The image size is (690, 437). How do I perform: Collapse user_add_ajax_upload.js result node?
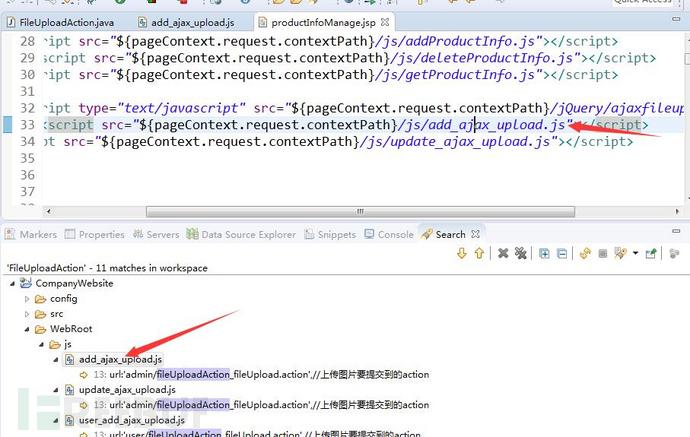[x=56, y=420]
